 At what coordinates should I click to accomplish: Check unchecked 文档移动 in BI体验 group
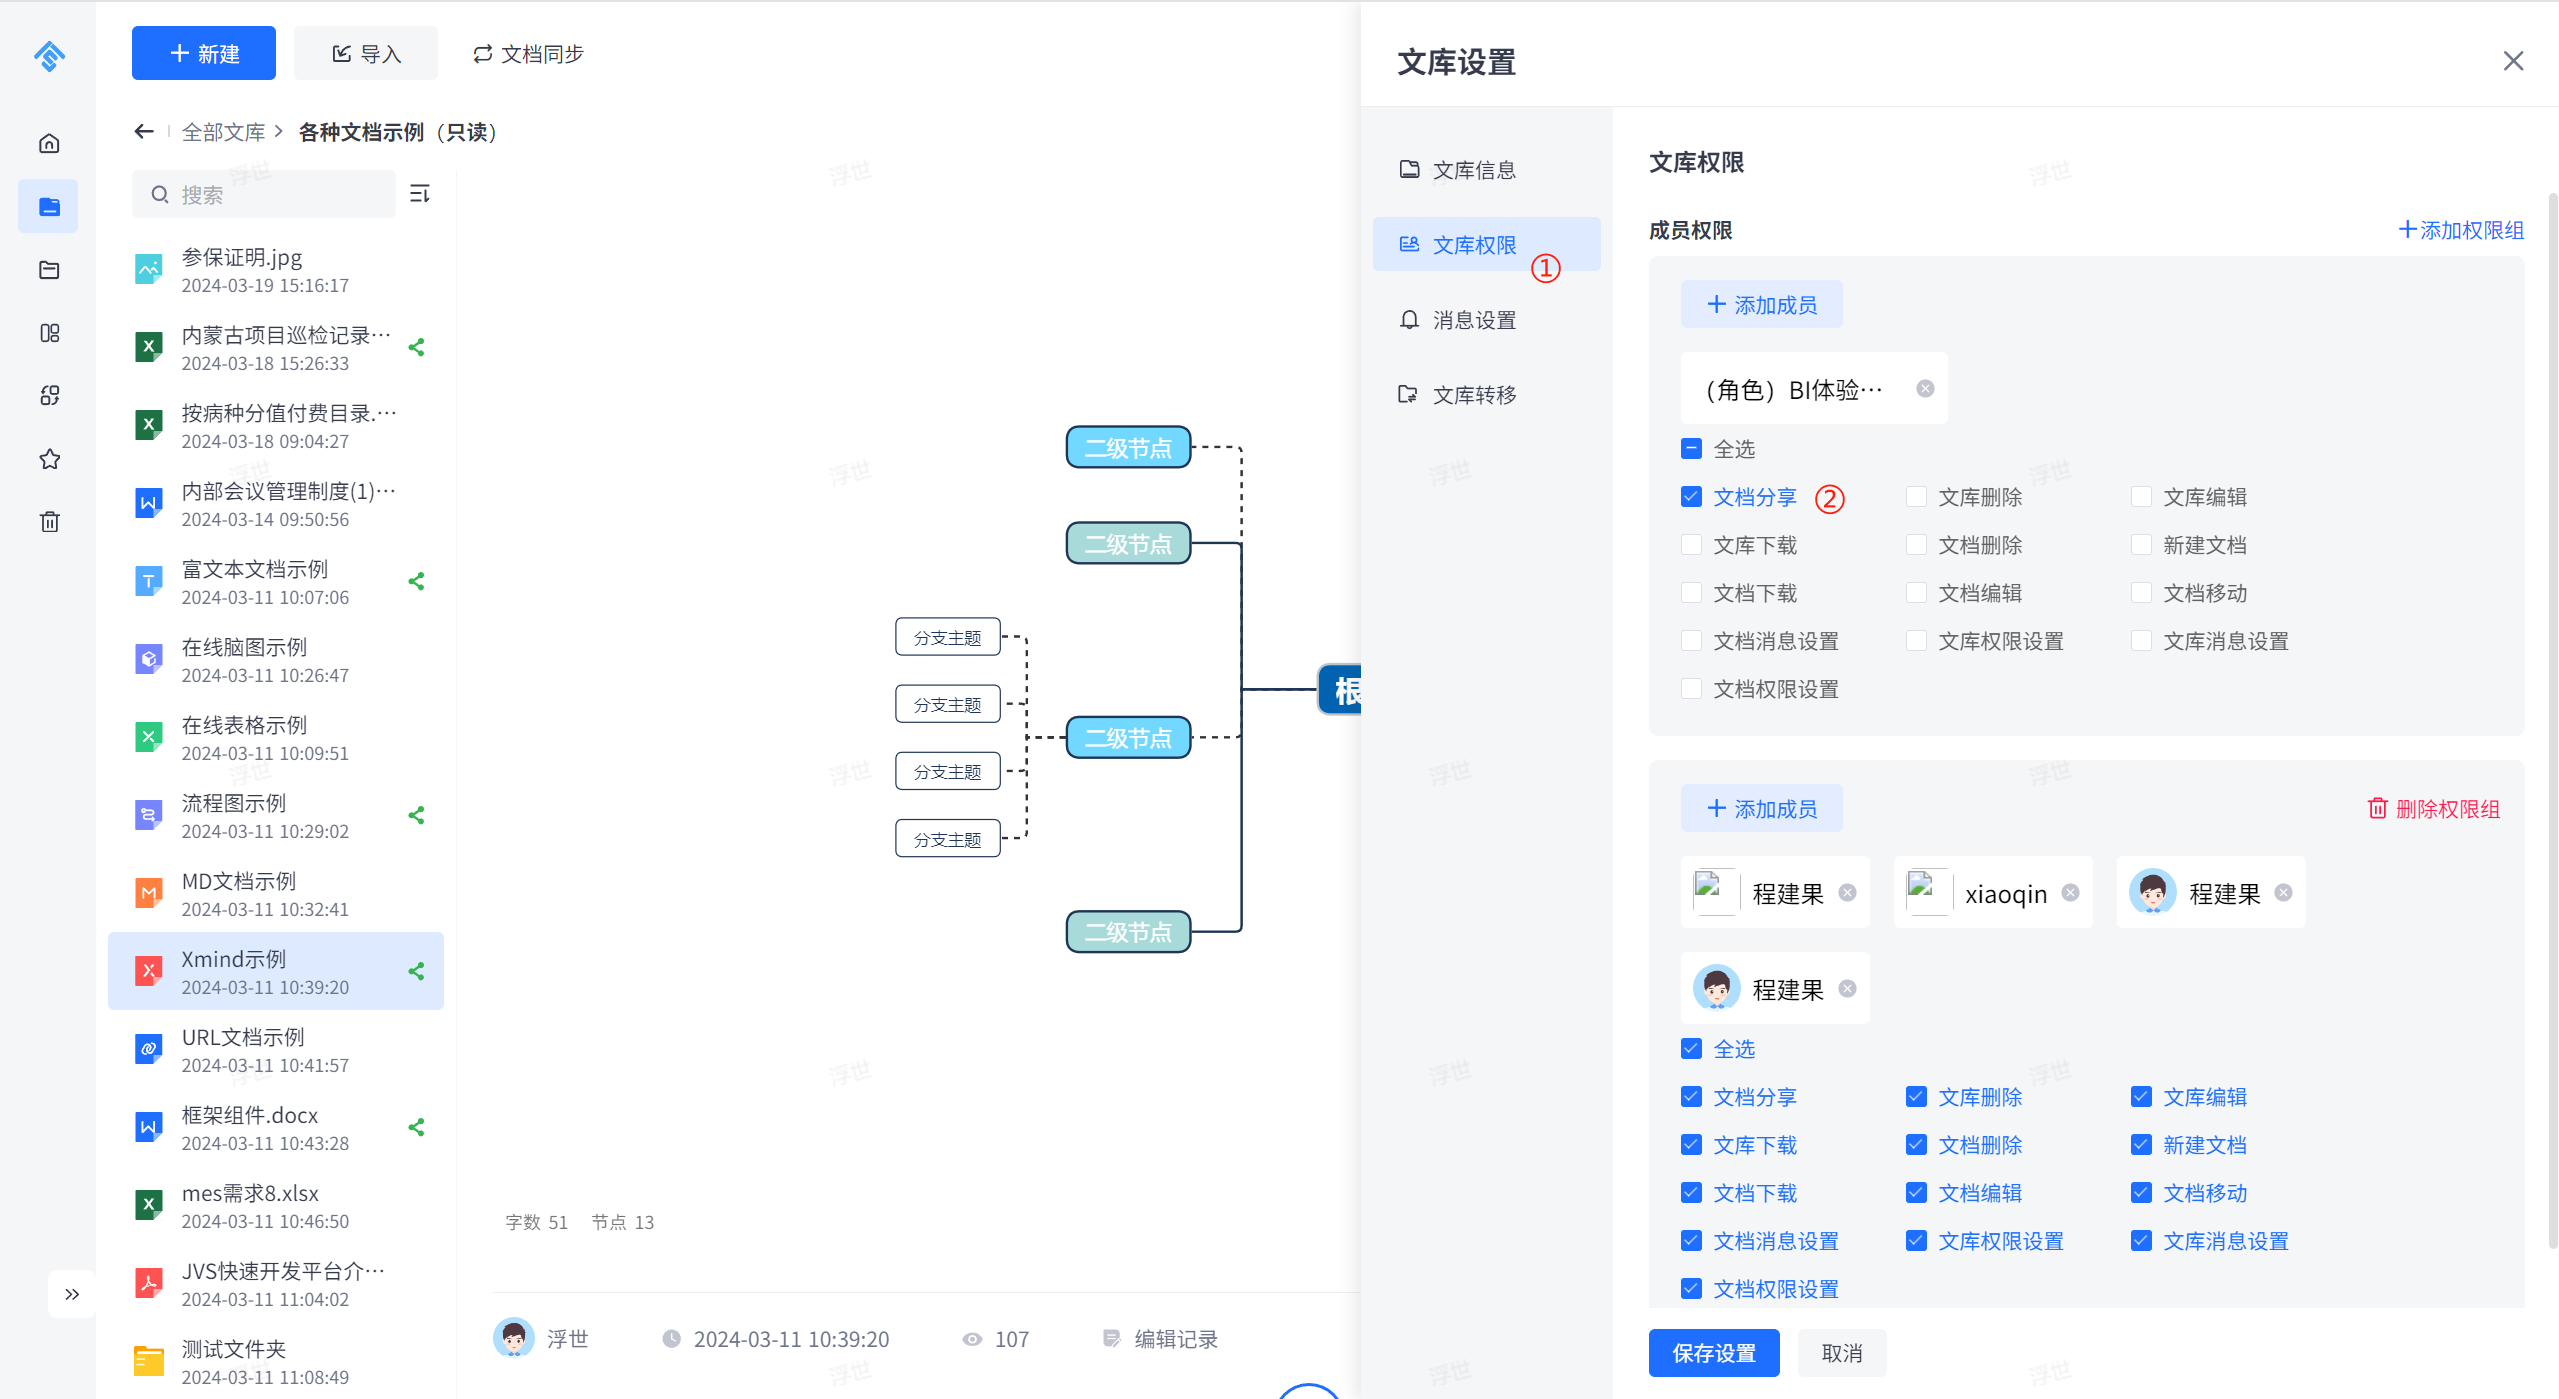coord(2141,592)
